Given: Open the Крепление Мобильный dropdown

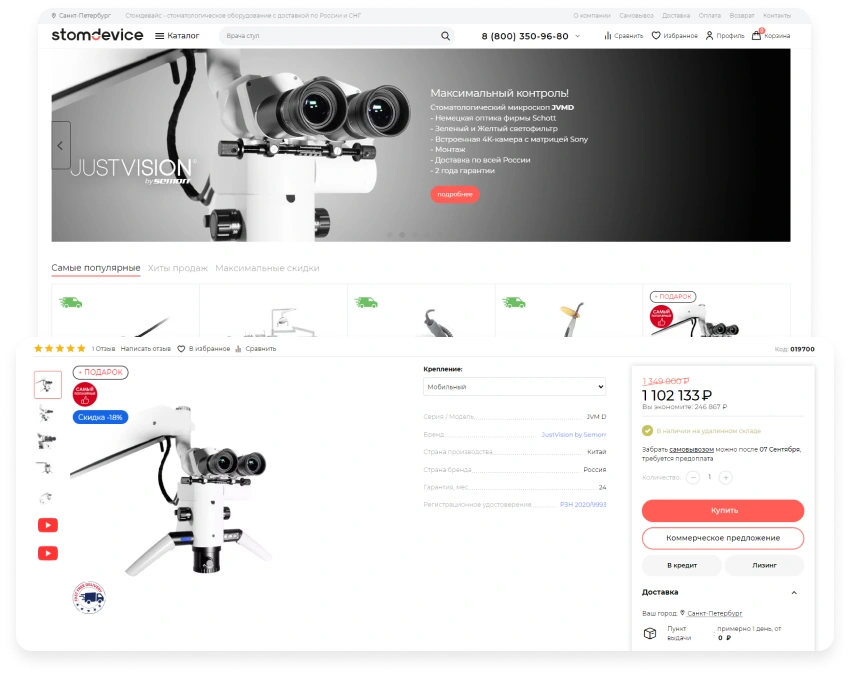Looking at the screenshot, I should (514, 387).
